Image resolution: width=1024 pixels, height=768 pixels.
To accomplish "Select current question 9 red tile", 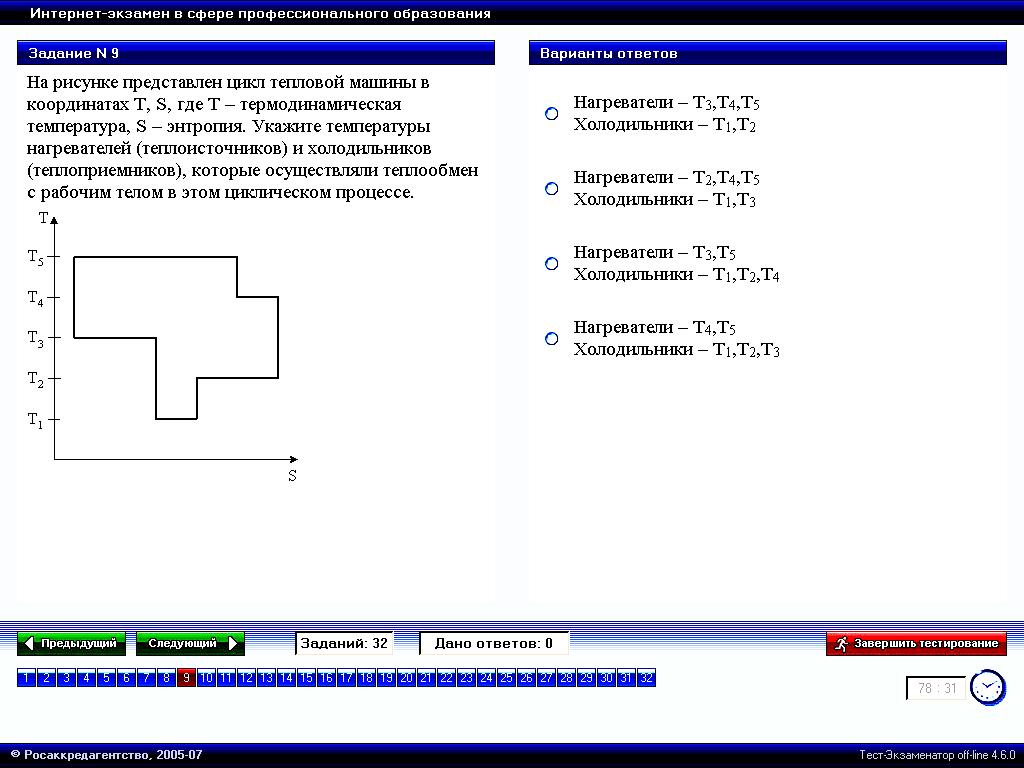I will [x=186, y=678].
